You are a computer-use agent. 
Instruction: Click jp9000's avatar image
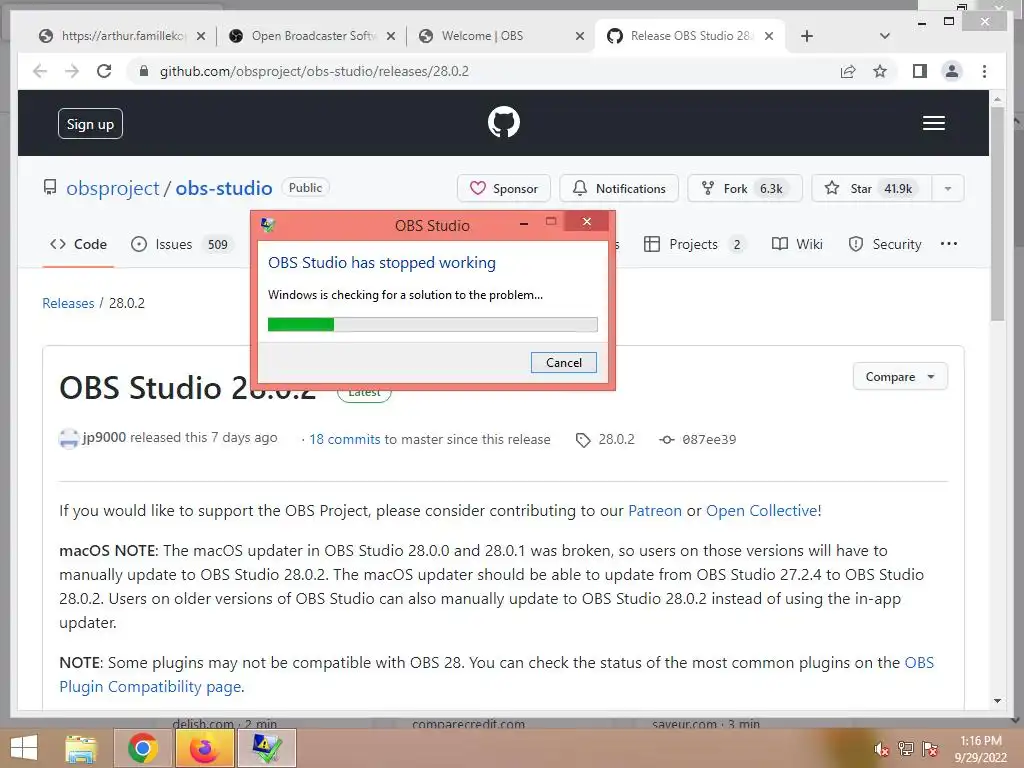[69, 438]
